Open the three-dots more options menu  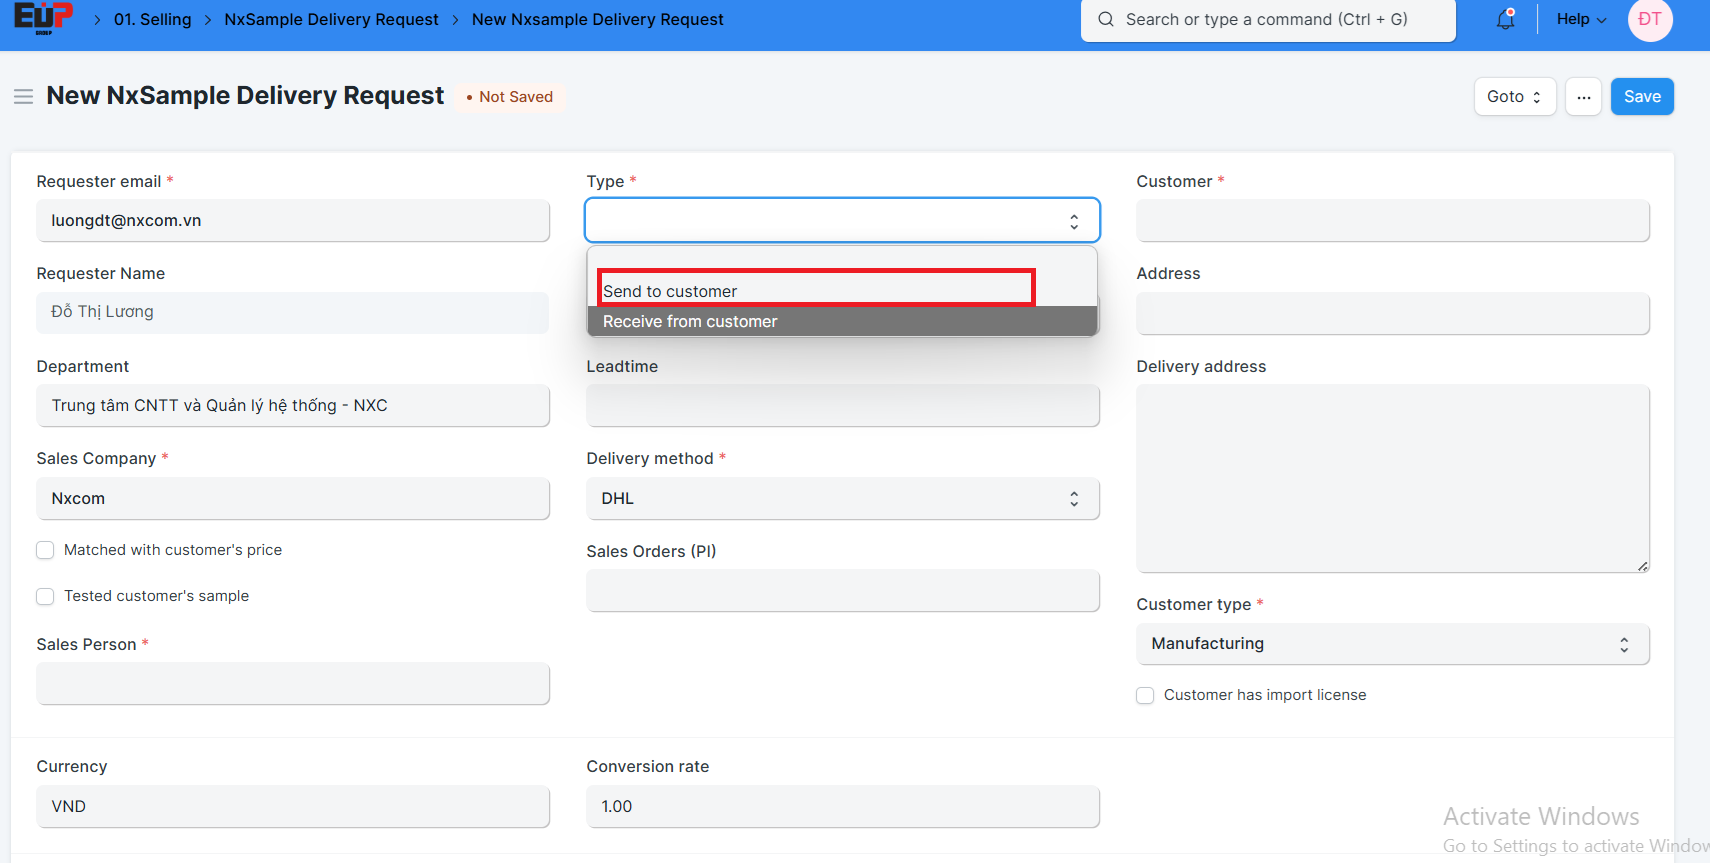(1583, 97)
